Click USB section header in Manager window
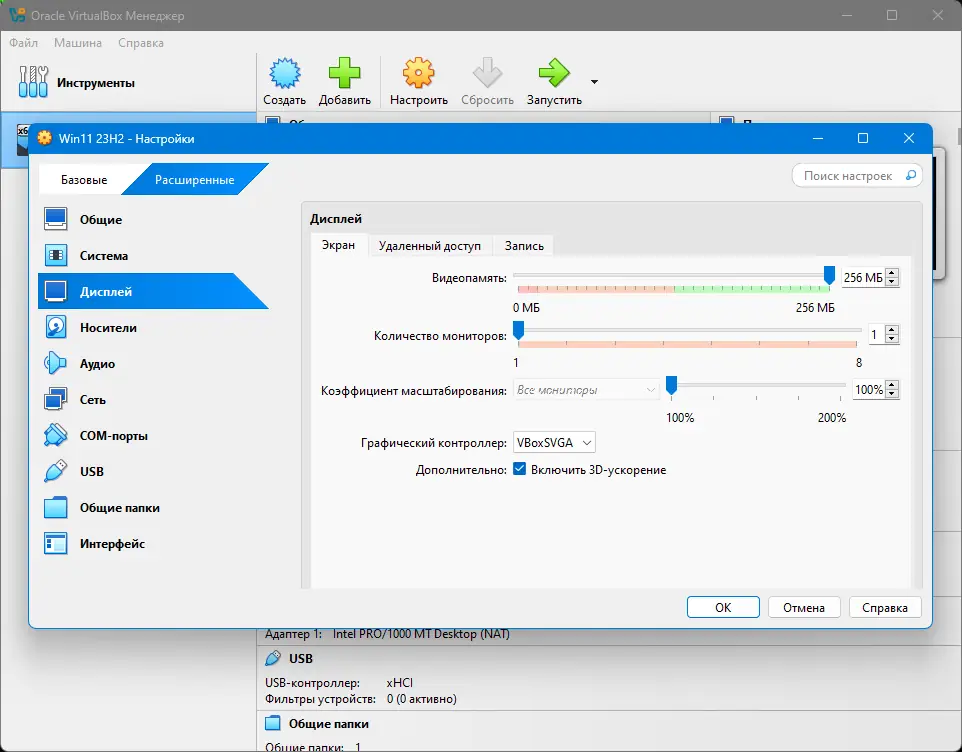This screenshot has height=752, width=962. click(x=301, y=659)
